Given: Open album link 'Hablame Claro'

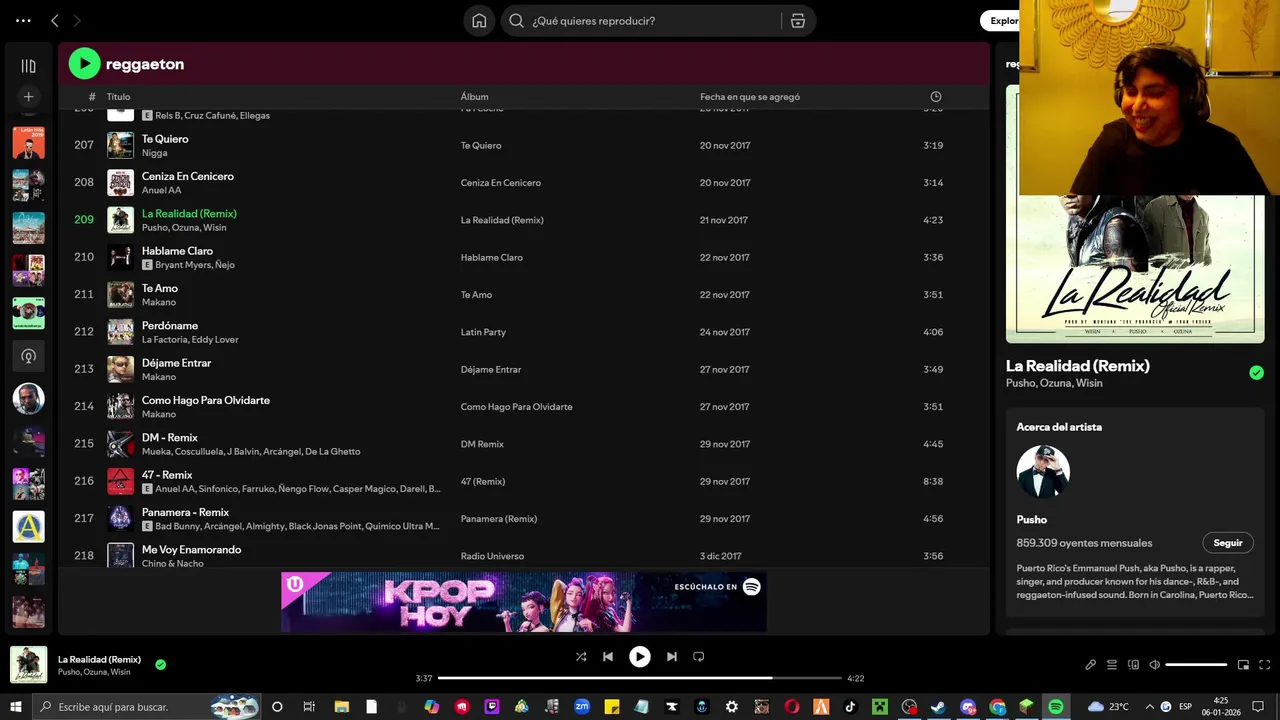Looking at the screenshot, I should point(492,257).
